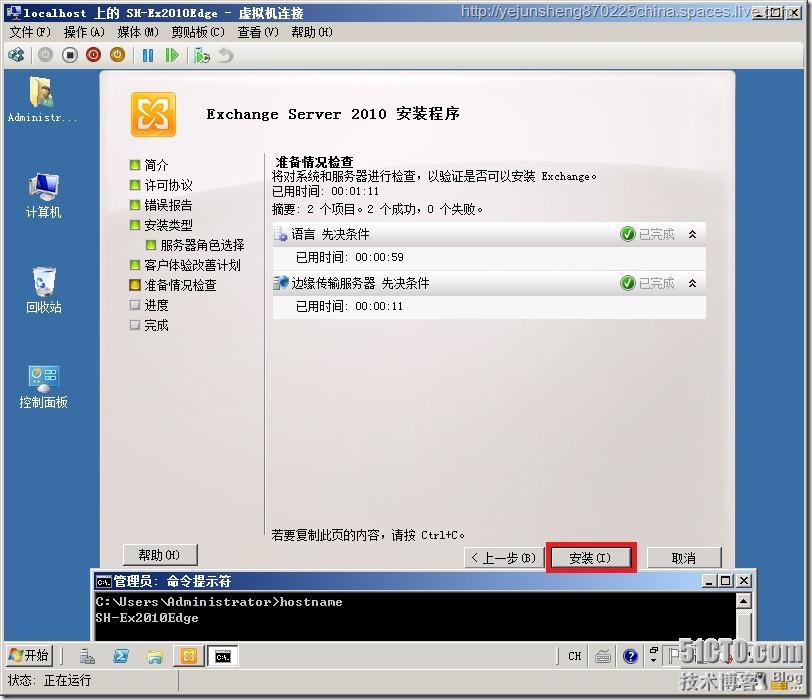
Task: Click the 取消 button
Action: pyautogui.click(x=684, y=558)
